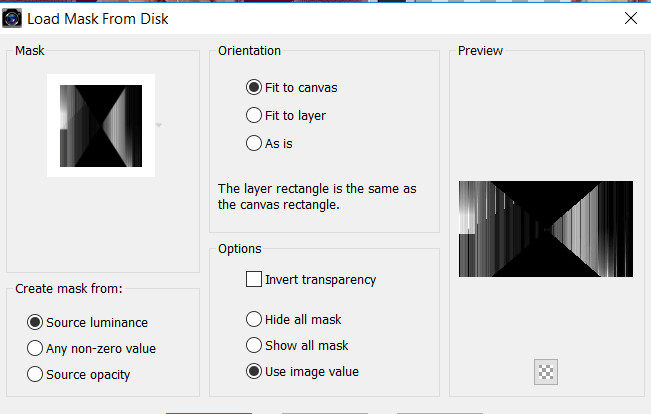Choose the Fit to layer option

coord(254,115)
